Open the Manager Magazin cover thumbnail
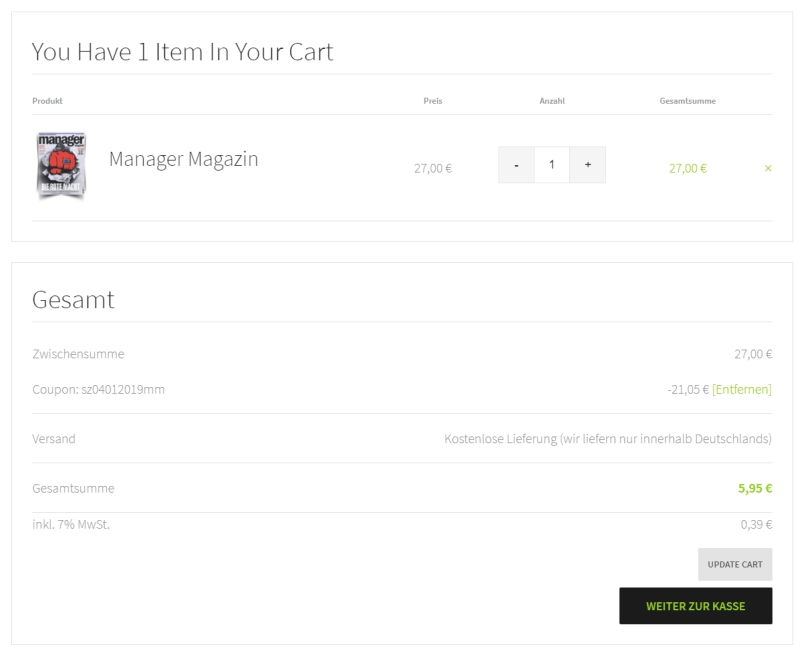 point(62,165)
